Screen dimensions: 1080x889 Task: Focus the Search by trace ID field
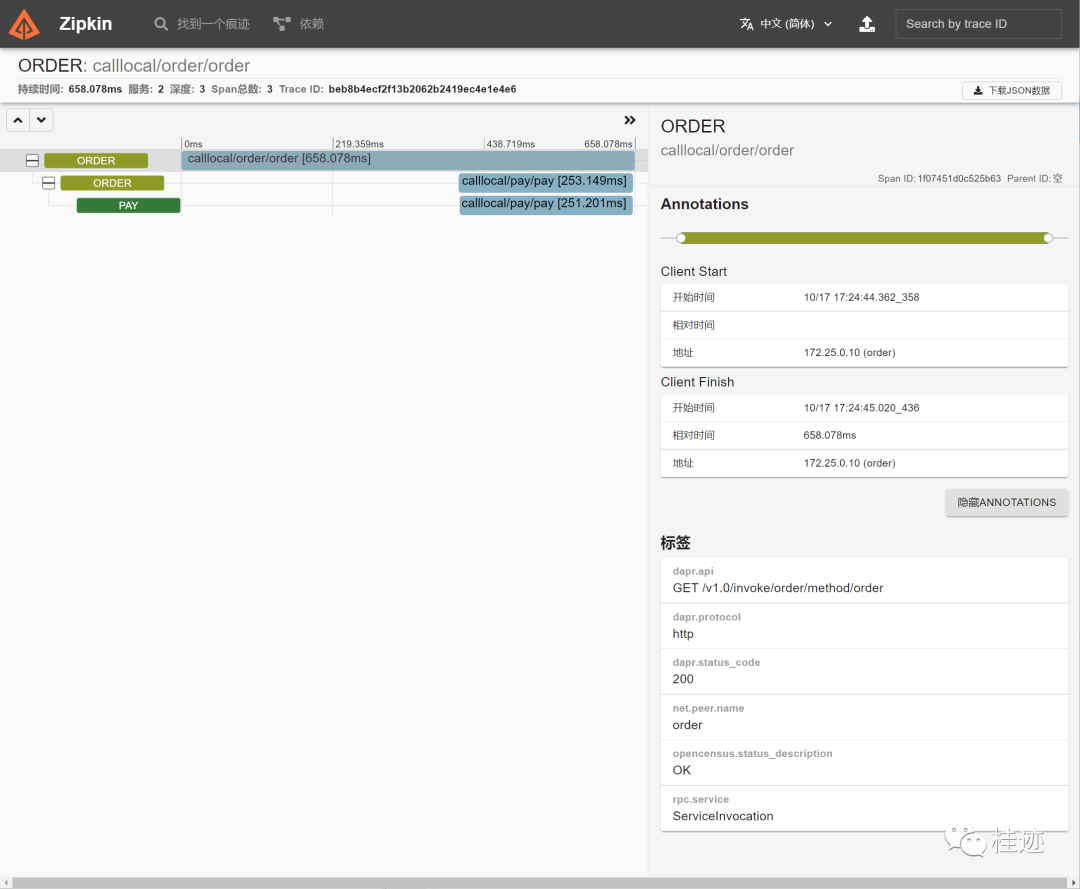pos(978,24)
